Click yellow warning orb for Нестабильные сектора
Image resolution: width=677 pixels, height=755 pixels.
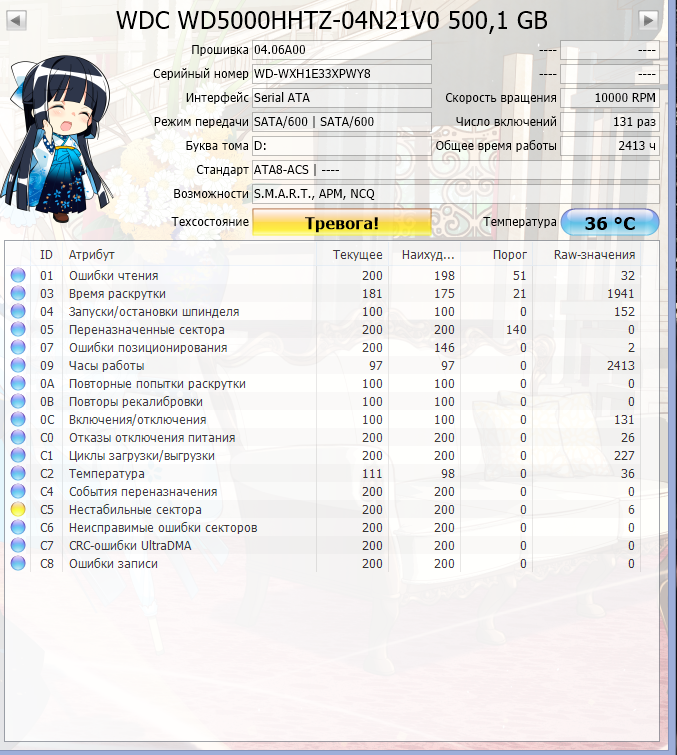click(x=18, y=509)
